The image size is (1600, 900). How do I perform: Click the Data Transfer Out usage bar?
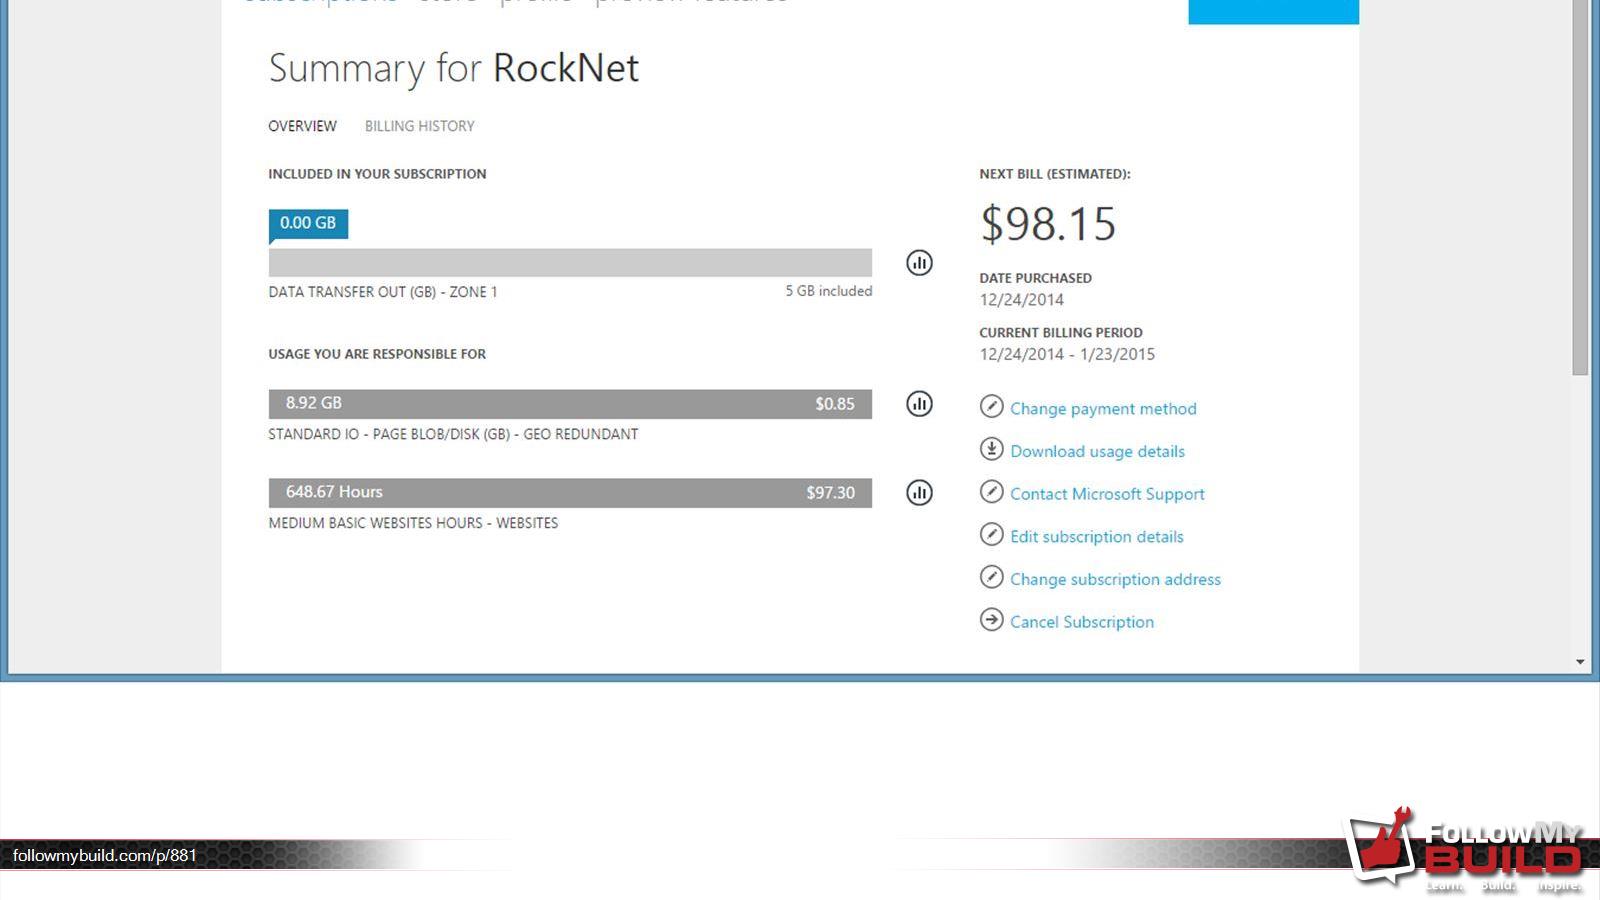tap(570, 263)
